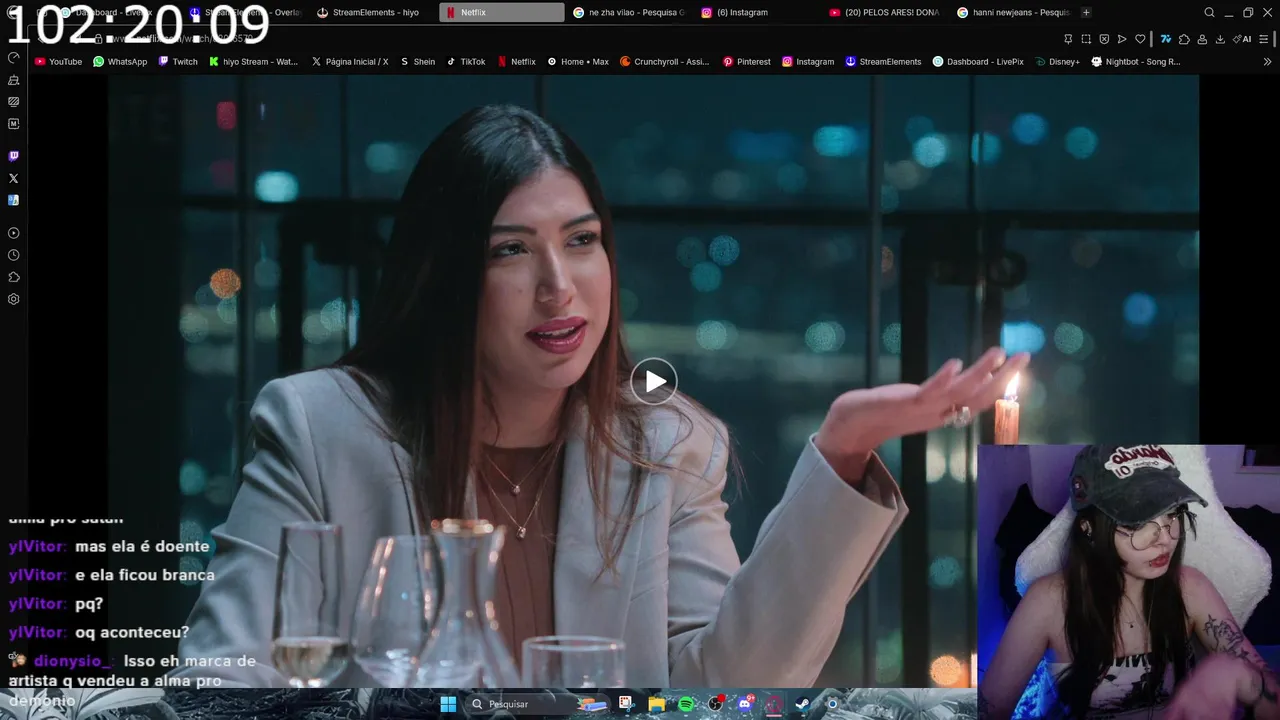The image size is (1280, 720).
Task: Open Netflix bookmark in bookmarks bar
Action: tap(516, 61)
